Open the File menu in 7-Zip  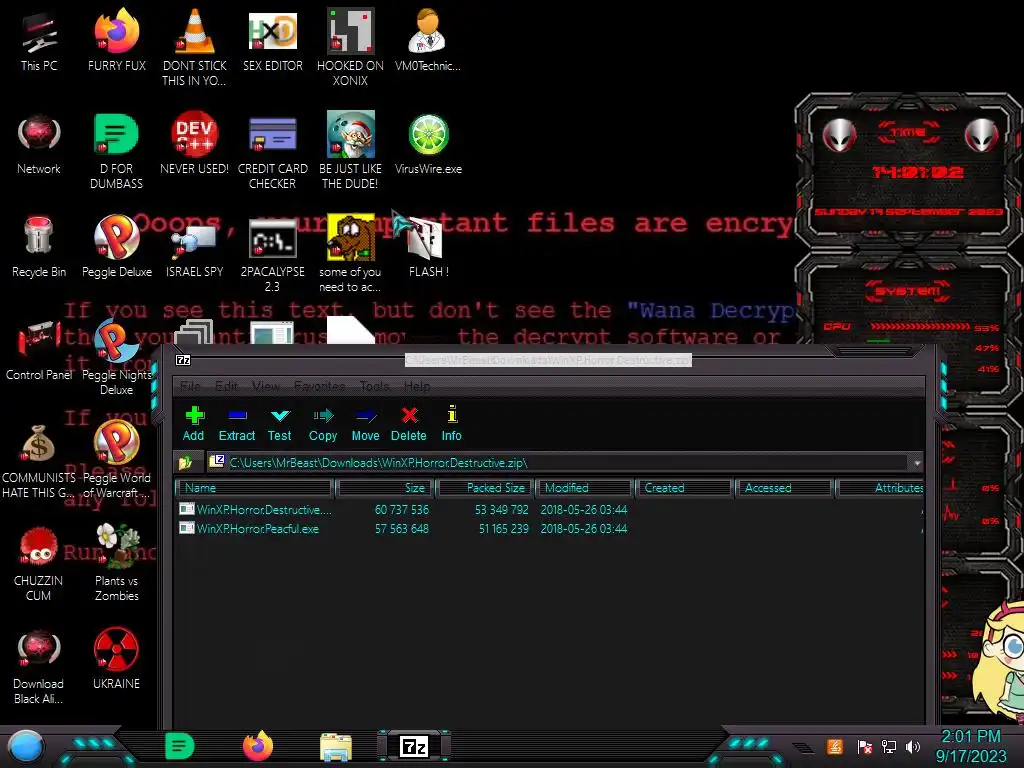click(x=190, y=386)
